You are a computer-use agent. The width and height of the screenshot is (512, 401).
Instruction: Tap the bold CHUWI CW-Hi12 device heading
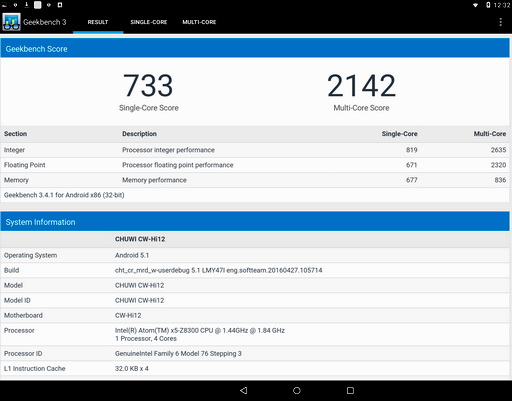[140, 239]
